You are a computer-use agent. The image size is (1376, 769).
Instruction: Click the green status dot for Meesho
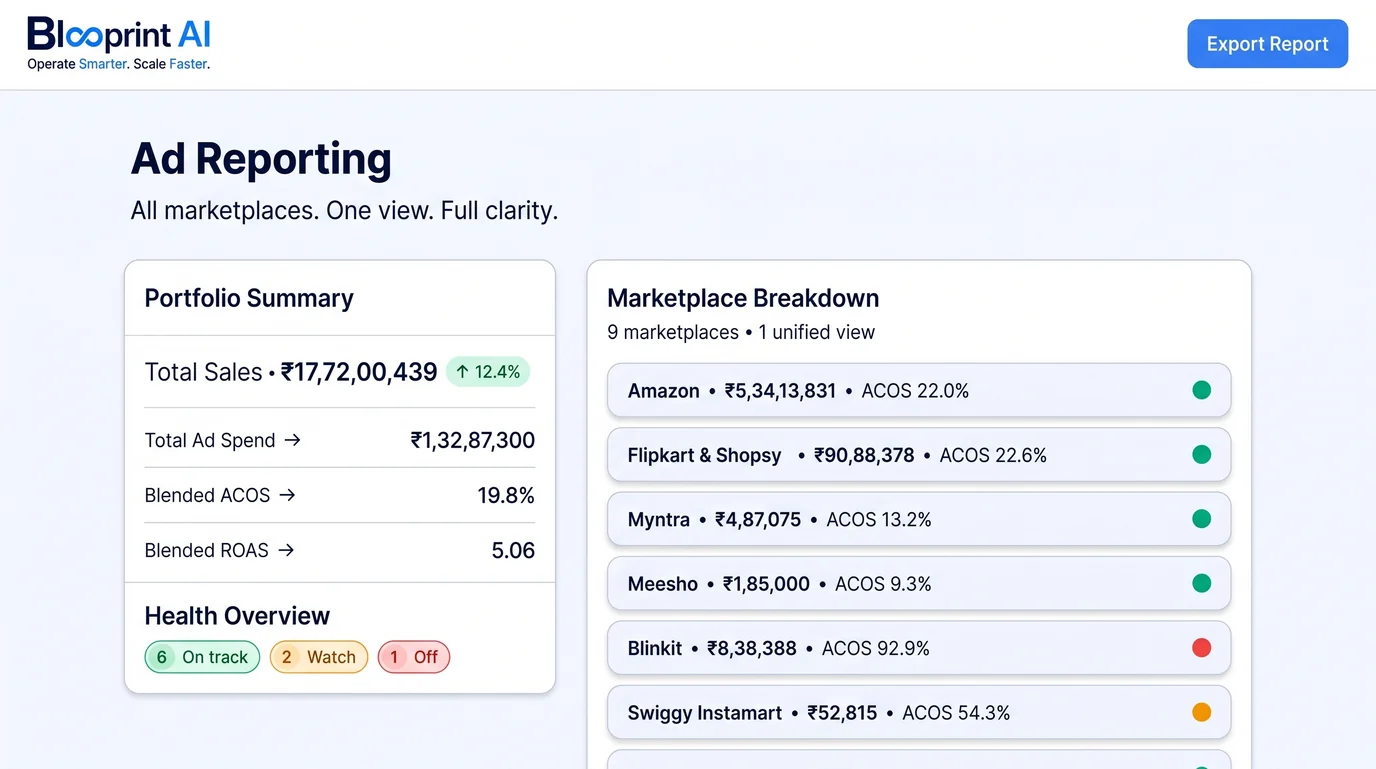coord(1202,583)
